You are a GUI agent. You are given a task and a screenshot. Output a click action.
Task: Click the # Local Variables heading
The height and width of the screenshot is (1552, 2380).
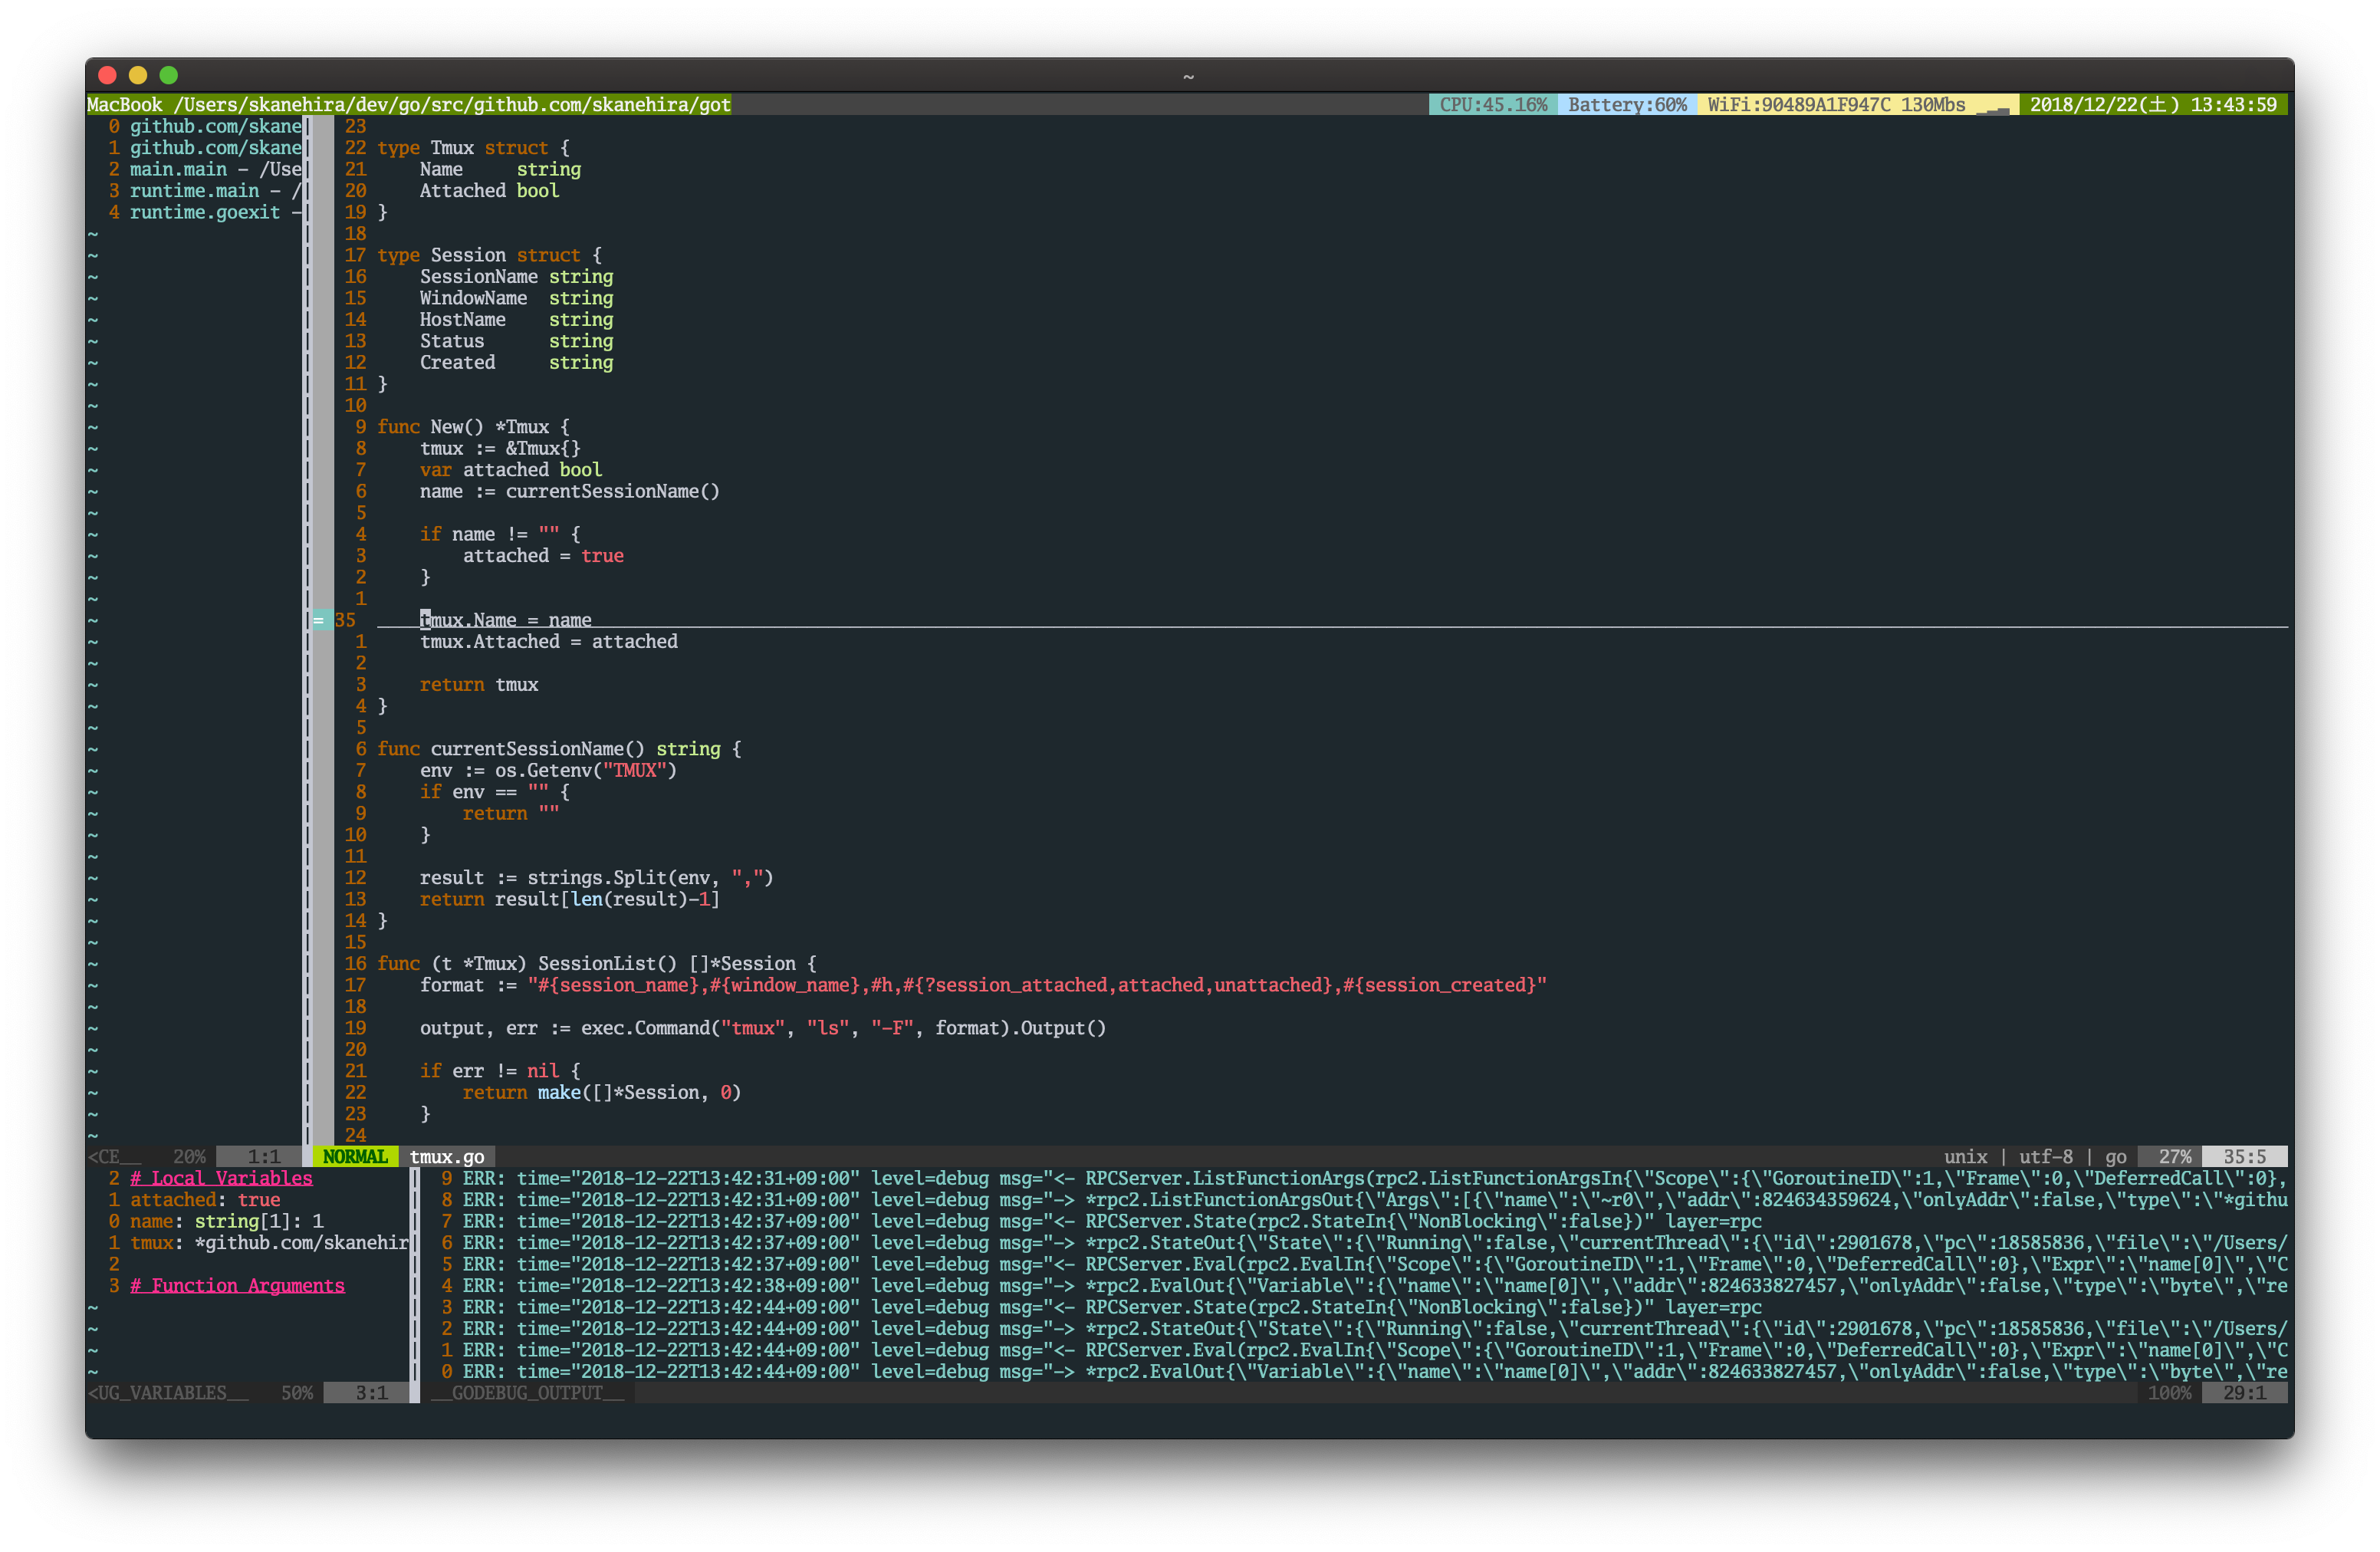click(x=221, y=1178)
